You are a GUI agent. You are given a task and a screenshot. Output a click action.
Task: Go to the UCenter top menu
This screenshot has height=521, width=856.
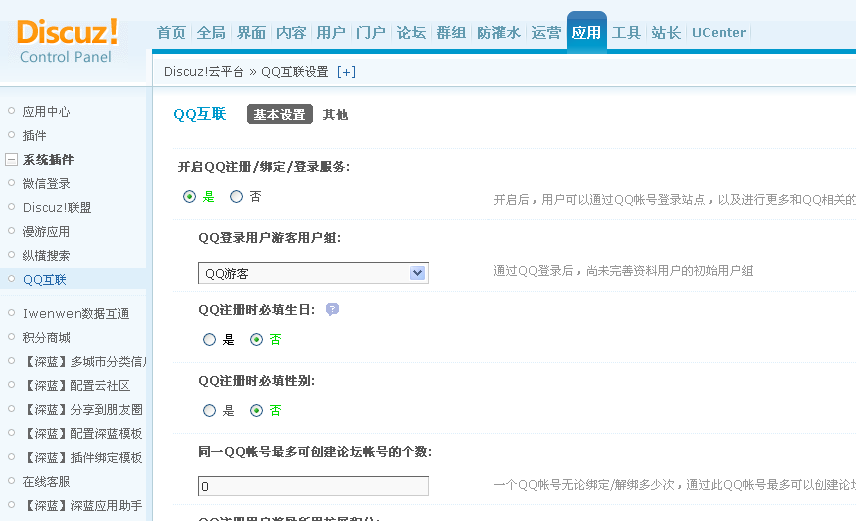tap(719, 33)
